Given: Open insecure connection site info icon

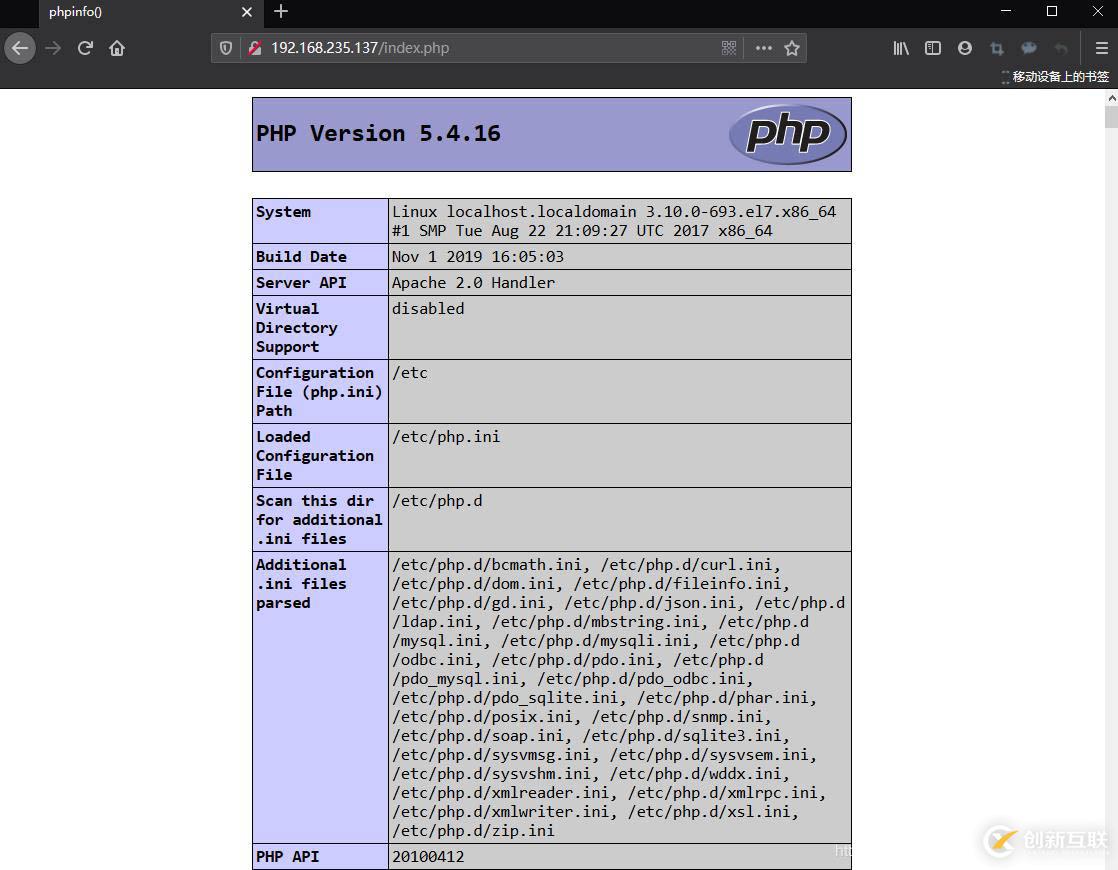Looking at the screenshot, I should pos(255,48).
